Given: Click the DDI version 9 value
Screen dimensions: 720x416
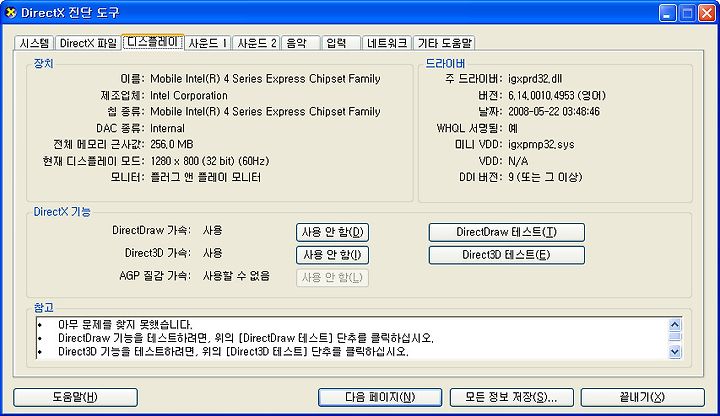Looking at the screenshot, I should pos(545,177).
